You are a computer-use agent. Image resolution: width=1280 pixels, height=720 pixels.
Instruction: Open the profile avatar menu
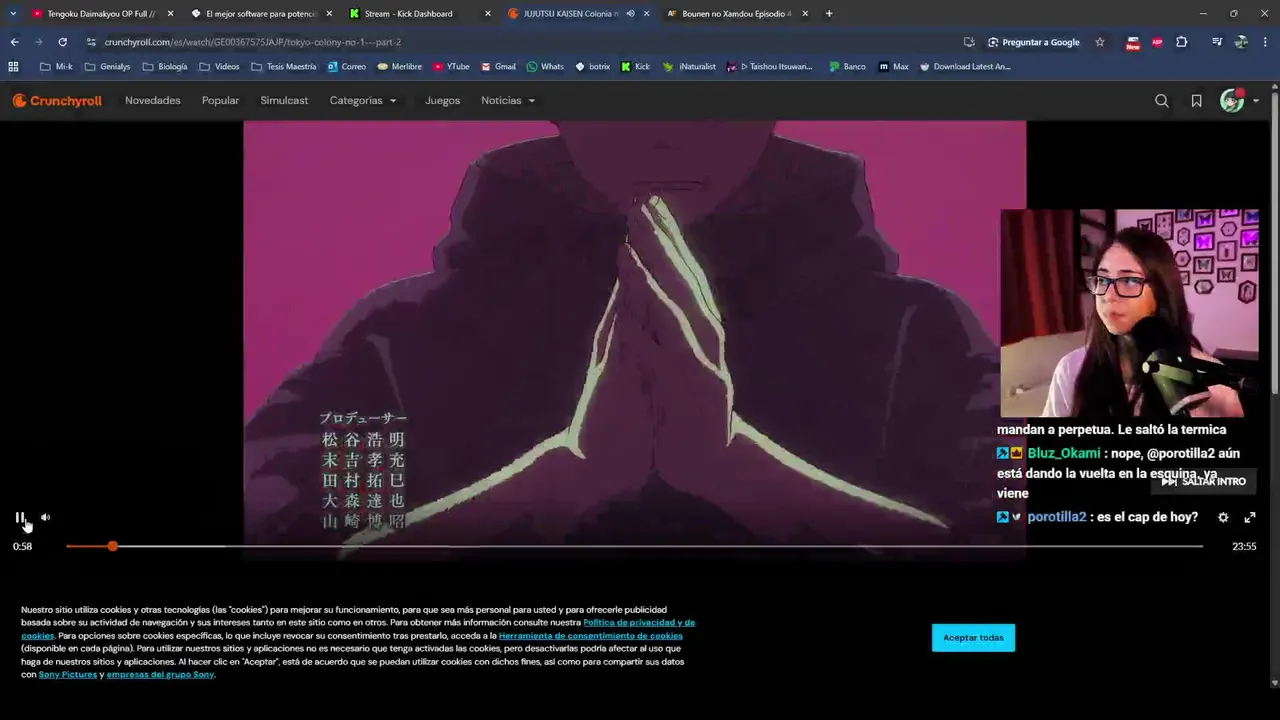[1239, 100]
